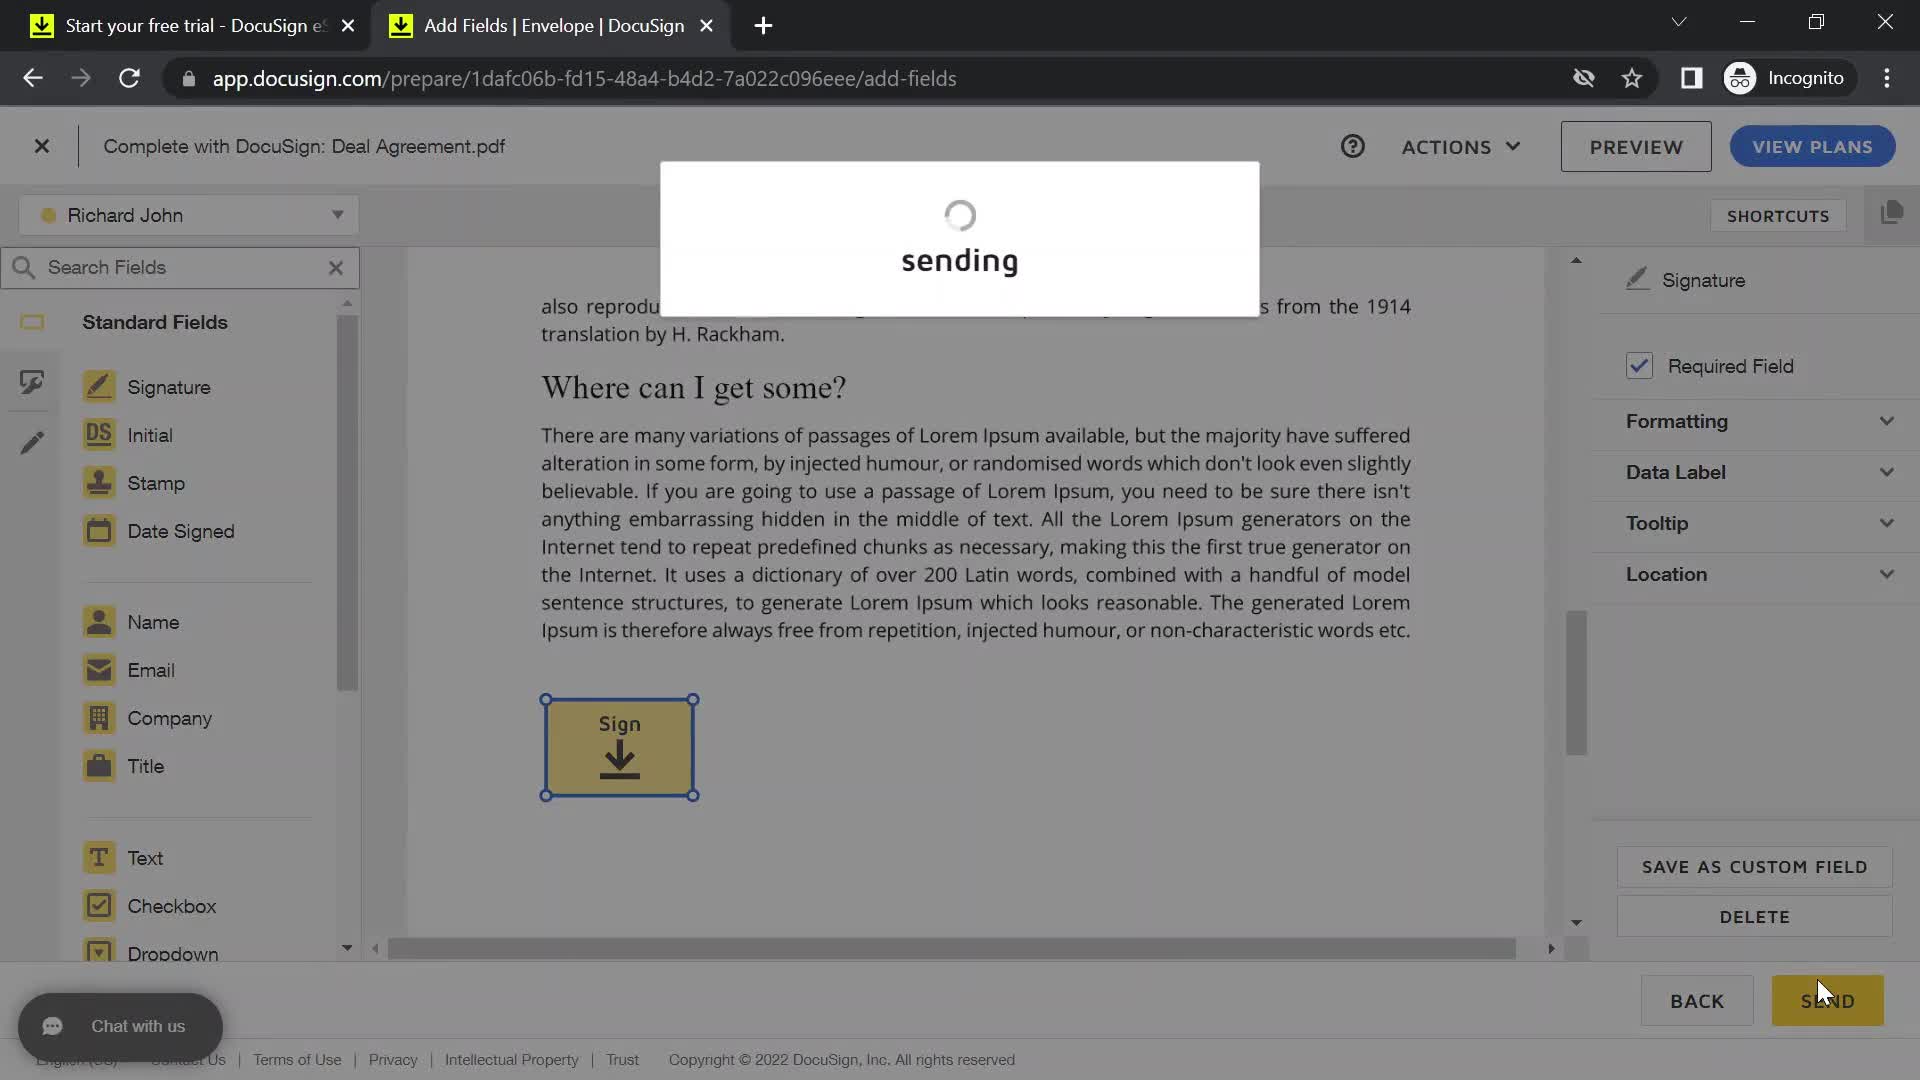
Task: Expand the Formatting section
Action: tap(1760, 421)
